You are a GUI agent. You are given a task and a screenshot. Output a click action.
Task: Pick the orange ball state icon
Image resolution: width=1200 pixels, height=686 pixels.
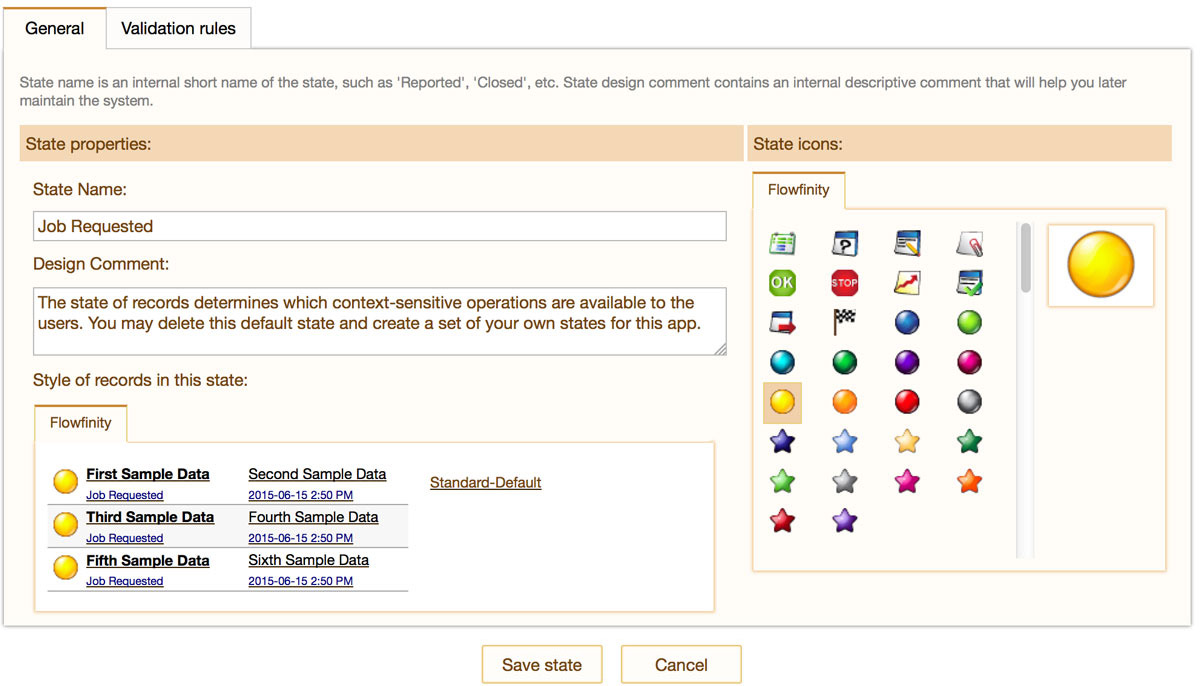click(x=845, y=401)
